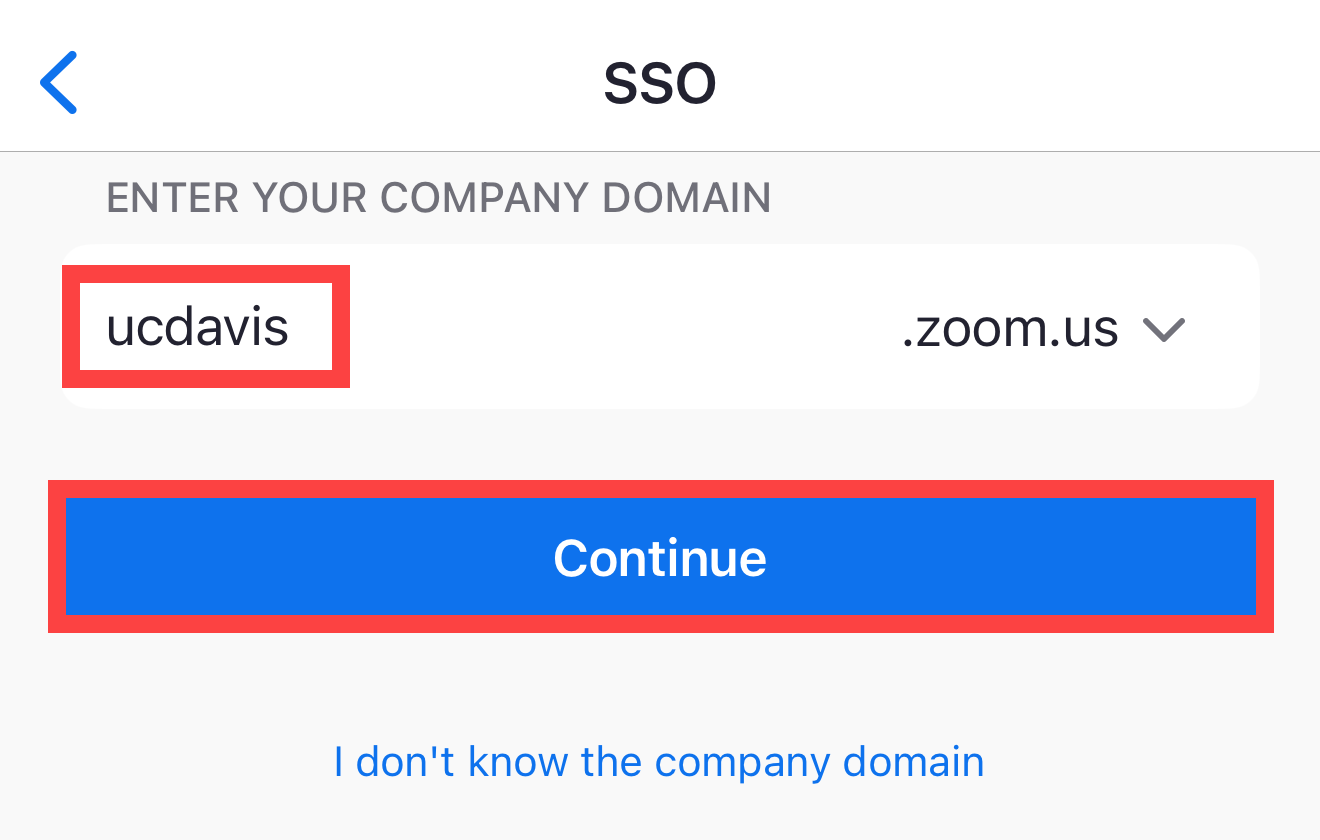1320x840 pixels.
Task: Select the .zoom.us suffix text
Action: (x=1009, y=328)
